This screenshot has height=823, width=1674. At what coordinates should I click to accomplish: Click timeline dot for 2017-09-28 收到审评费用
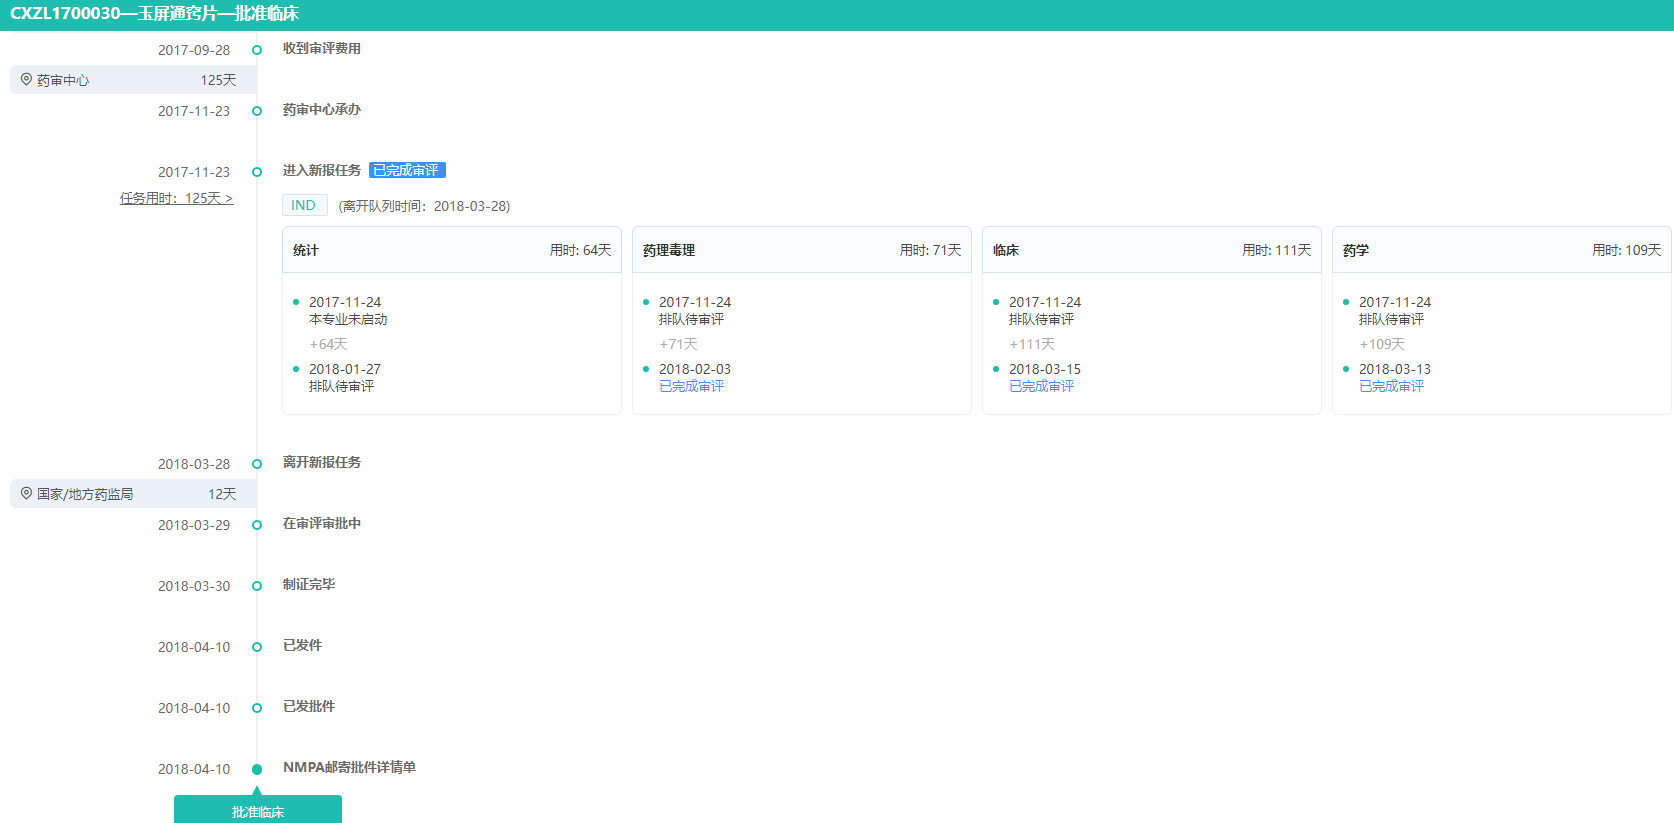257,50
